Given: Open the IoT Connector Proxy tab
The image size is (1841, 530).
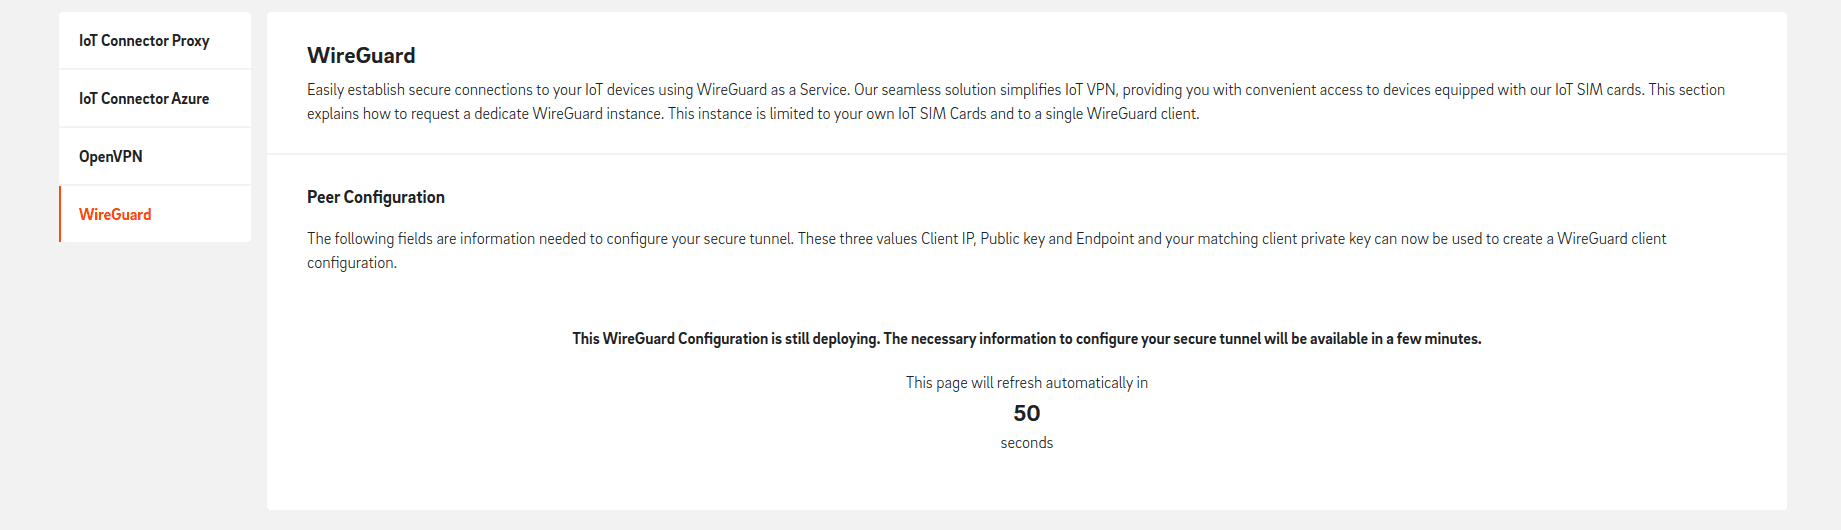Looking at the screenshot, I should [x=144, y=41].
